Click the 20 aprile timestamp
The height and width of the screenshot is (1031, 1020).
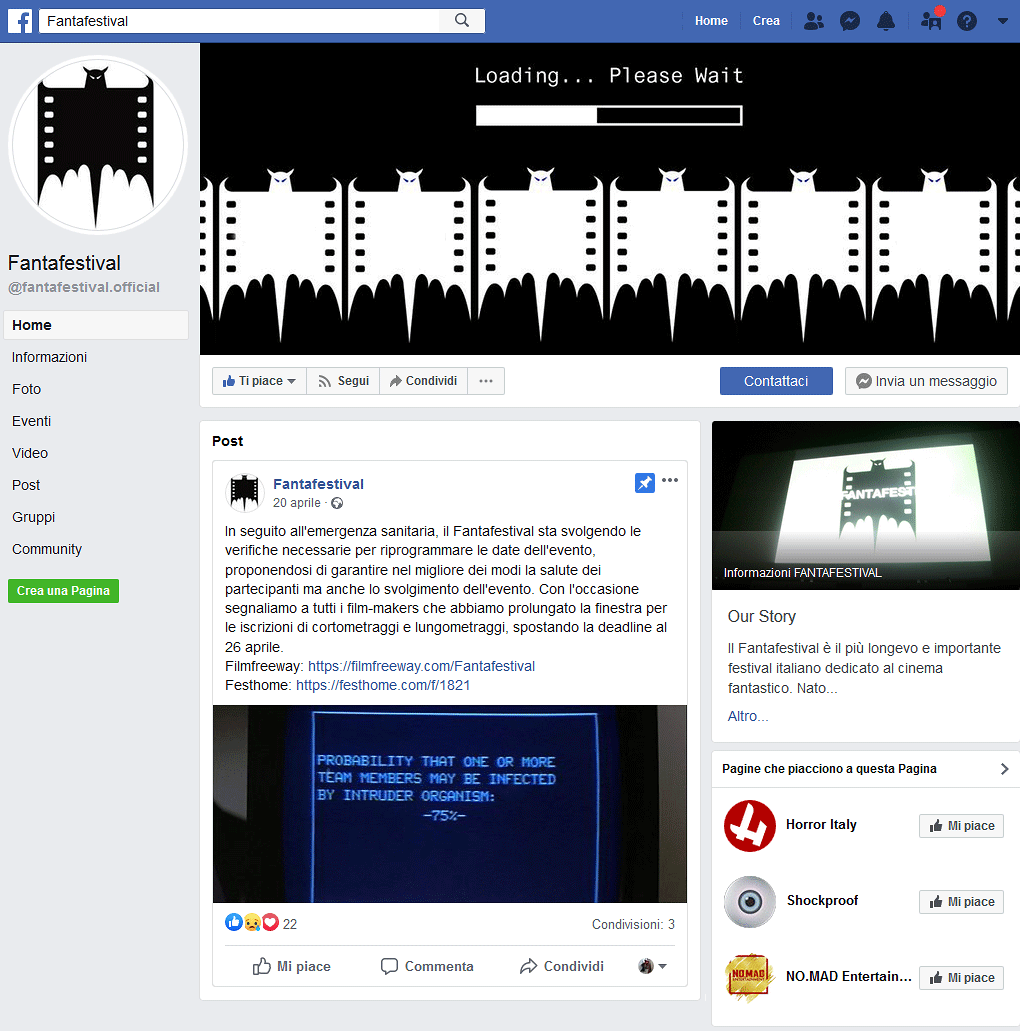pyautogui.click(x=297, y=503)
